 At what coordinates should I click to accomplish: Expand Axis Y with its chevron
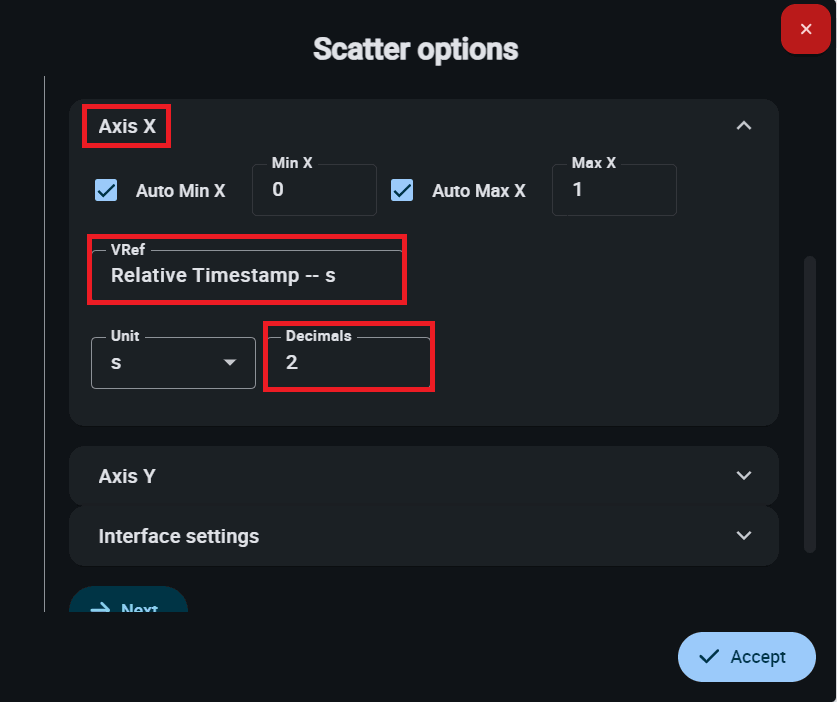pos(743,476)
